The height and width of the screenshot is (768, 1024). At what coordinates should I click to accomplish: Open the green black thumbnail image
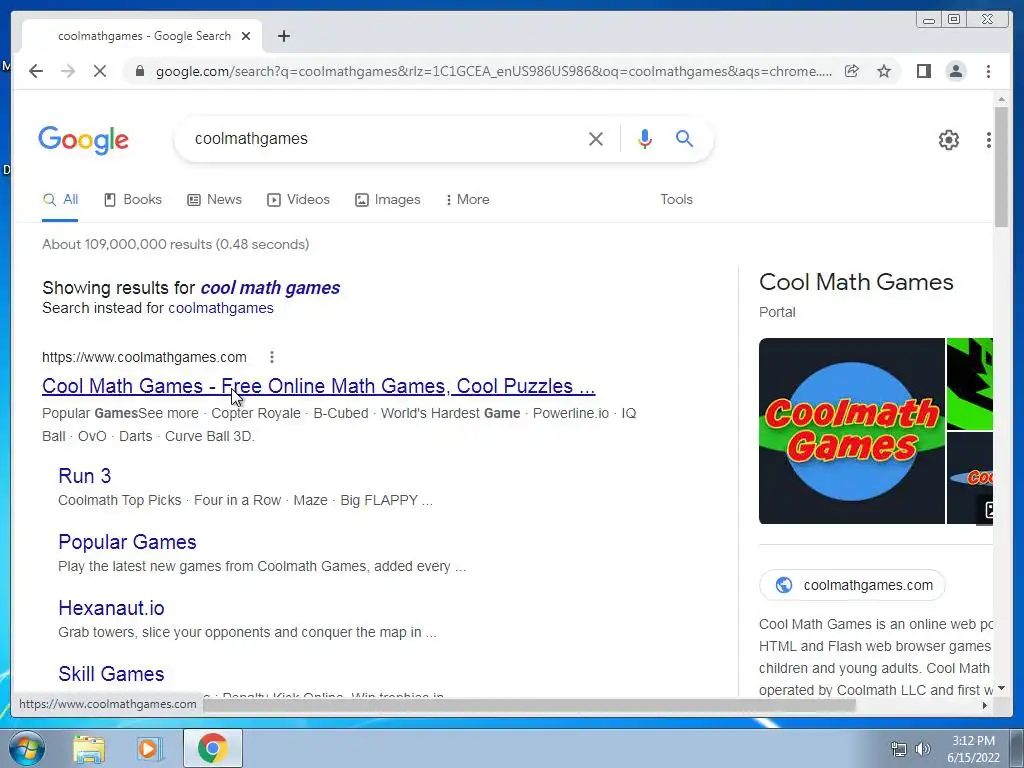pyautogui.click(x=970, y=383)
